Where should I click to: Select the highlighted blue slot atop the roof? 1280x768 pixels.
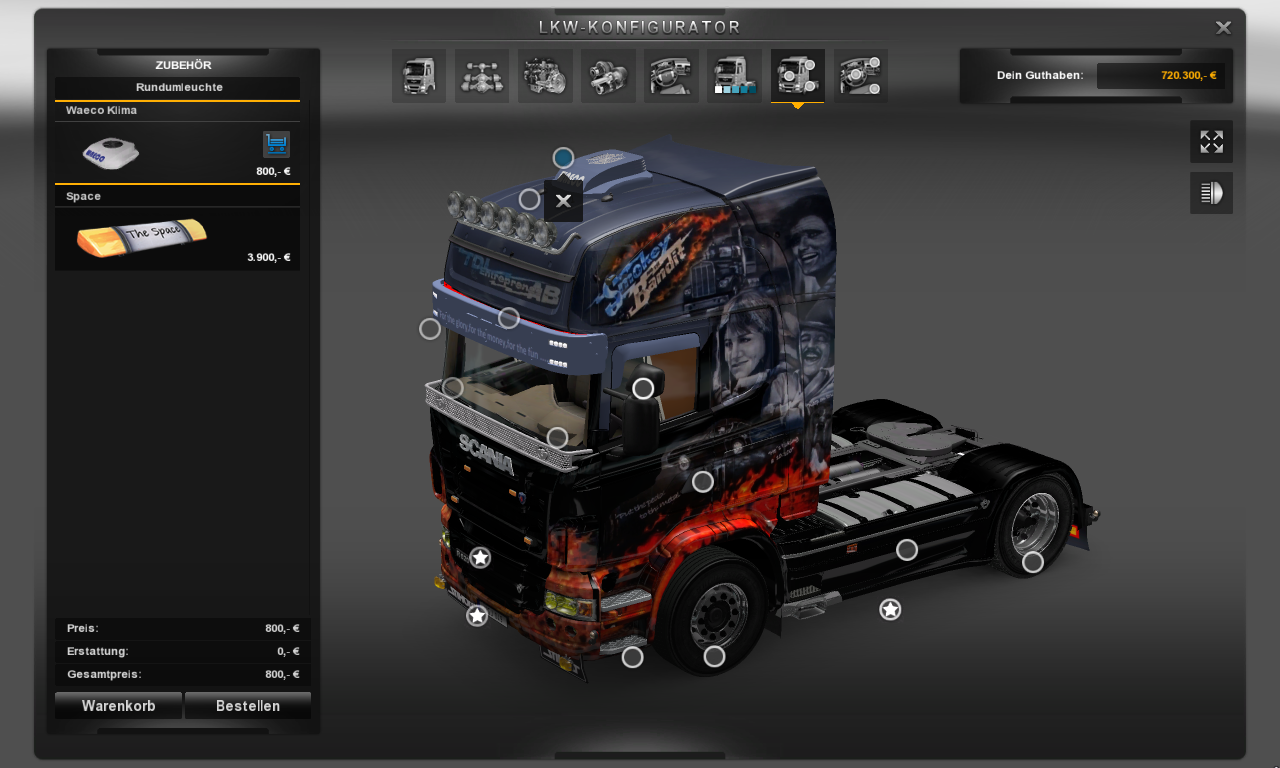(x=563, y=158)
